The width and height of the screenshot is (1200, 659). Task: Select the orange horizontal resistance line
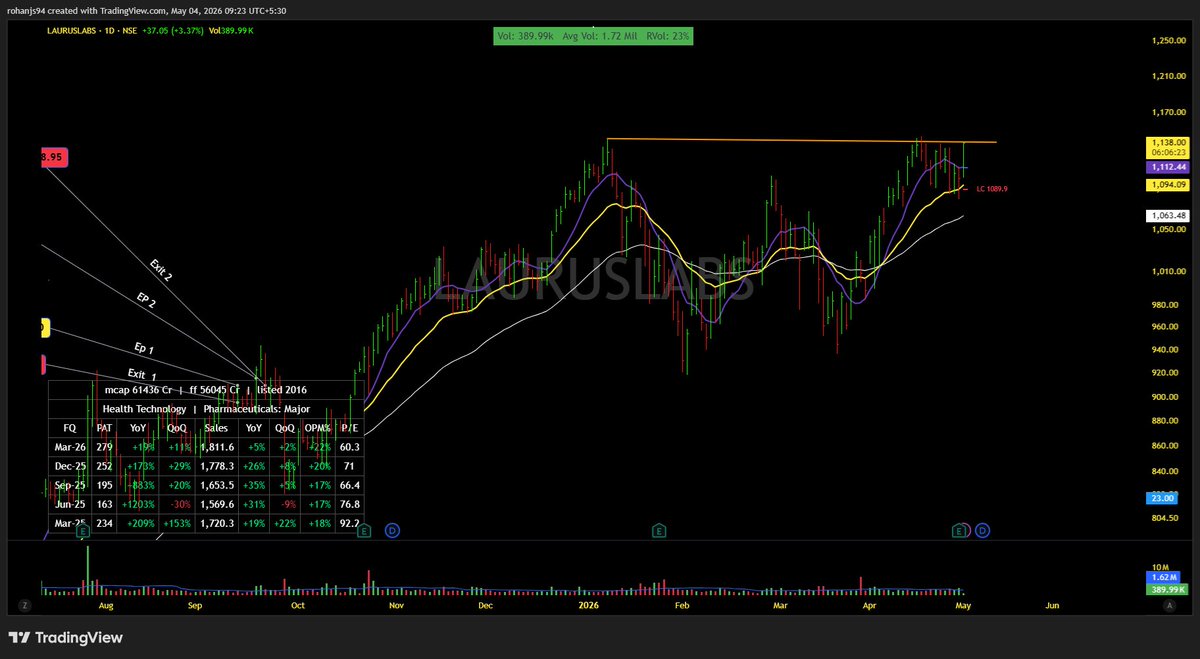tap(800, 140)
